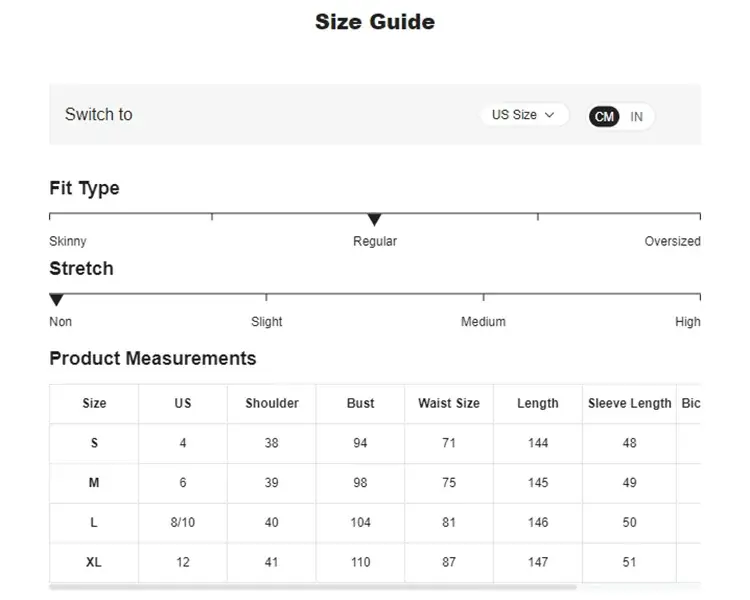Click the Sleeve Length column header
Screen dimensions: 750x600
click(630, 403)
